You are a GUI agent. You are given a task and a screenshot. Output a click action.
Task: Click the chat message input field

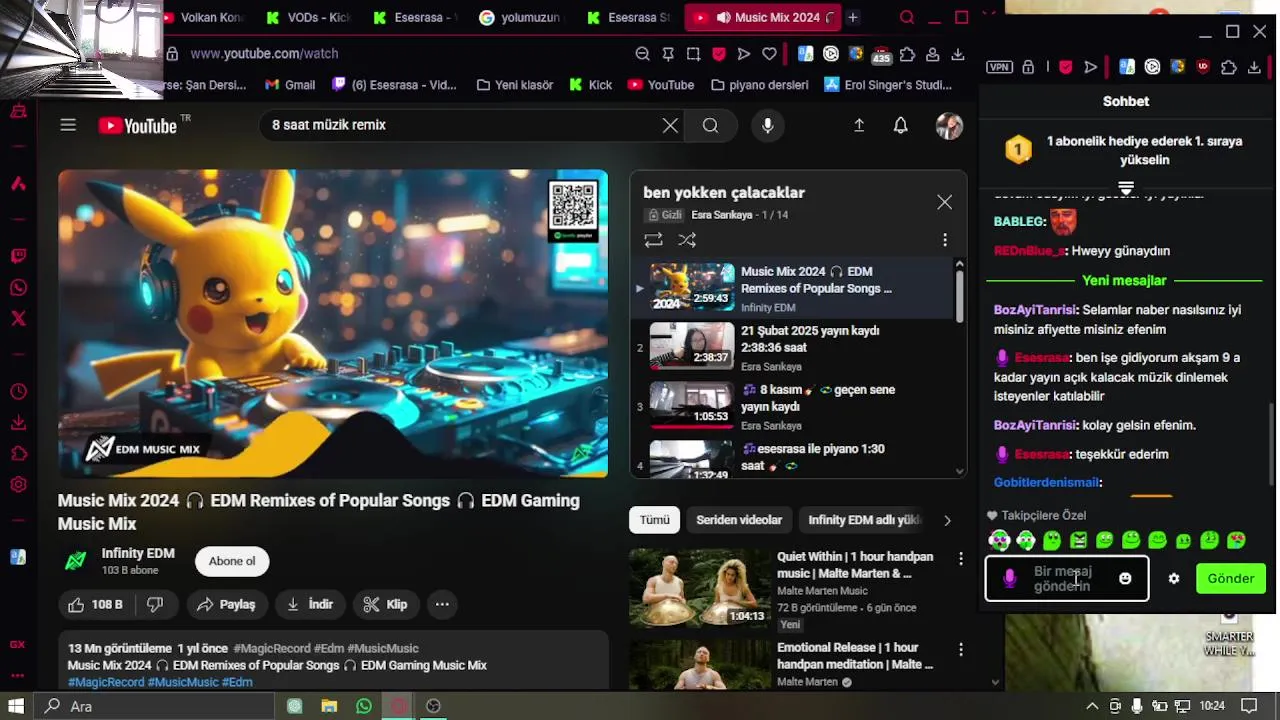pos(1067,578)
